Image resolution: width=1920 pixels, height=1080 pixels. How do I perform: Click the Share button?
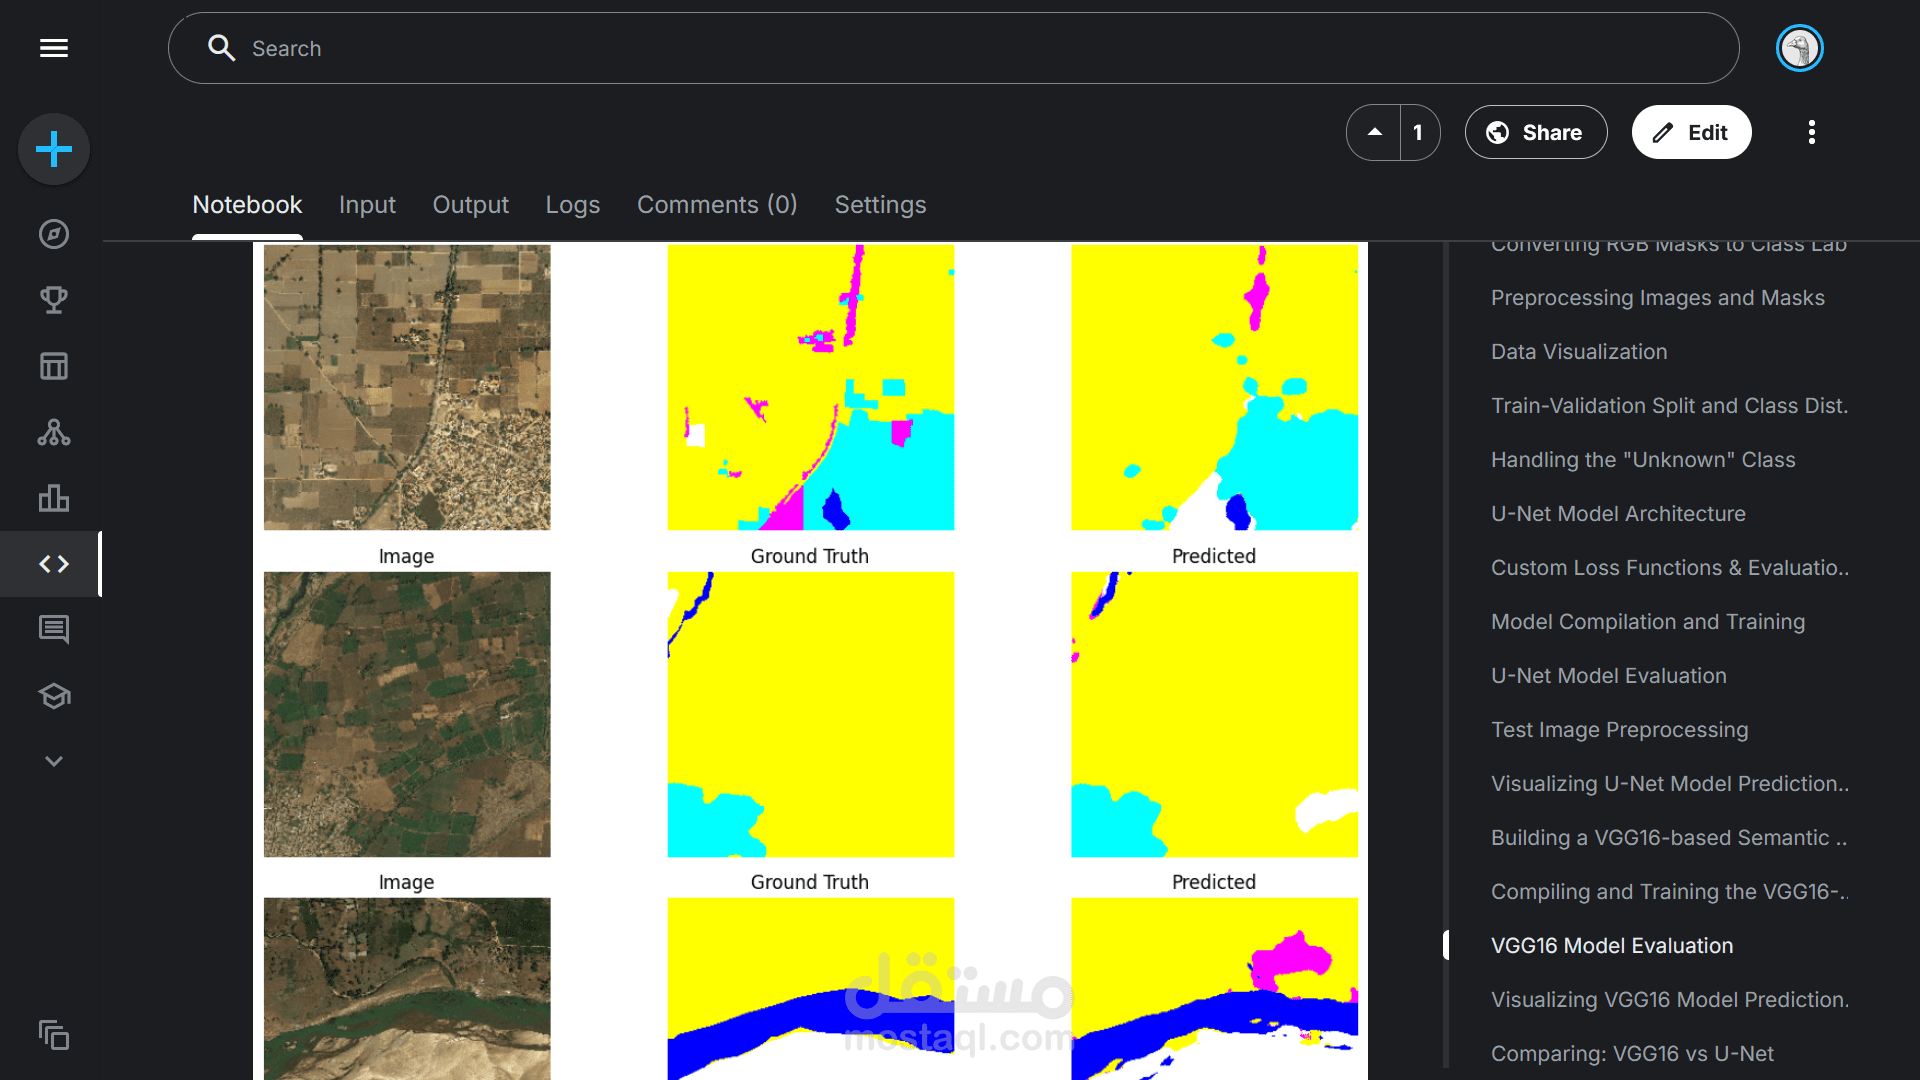coord(1536,132)
